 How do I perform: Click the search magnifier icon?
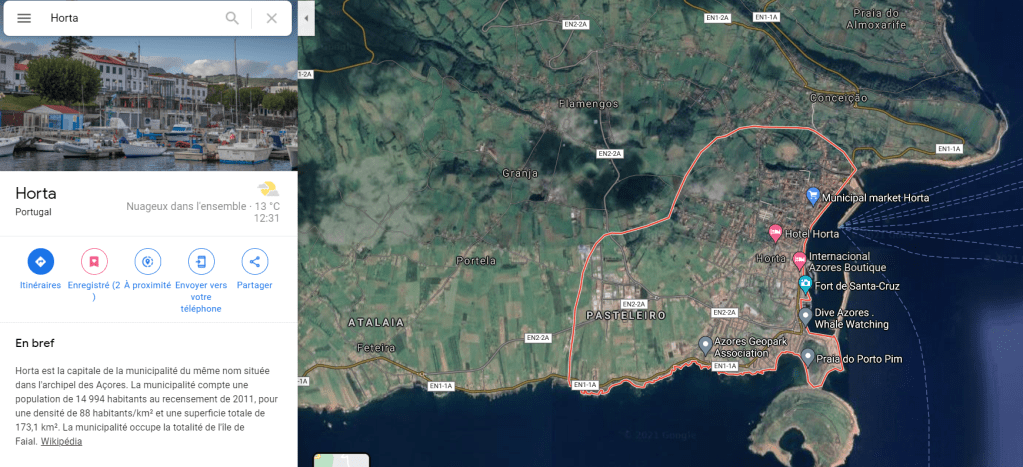coord(232,18)
